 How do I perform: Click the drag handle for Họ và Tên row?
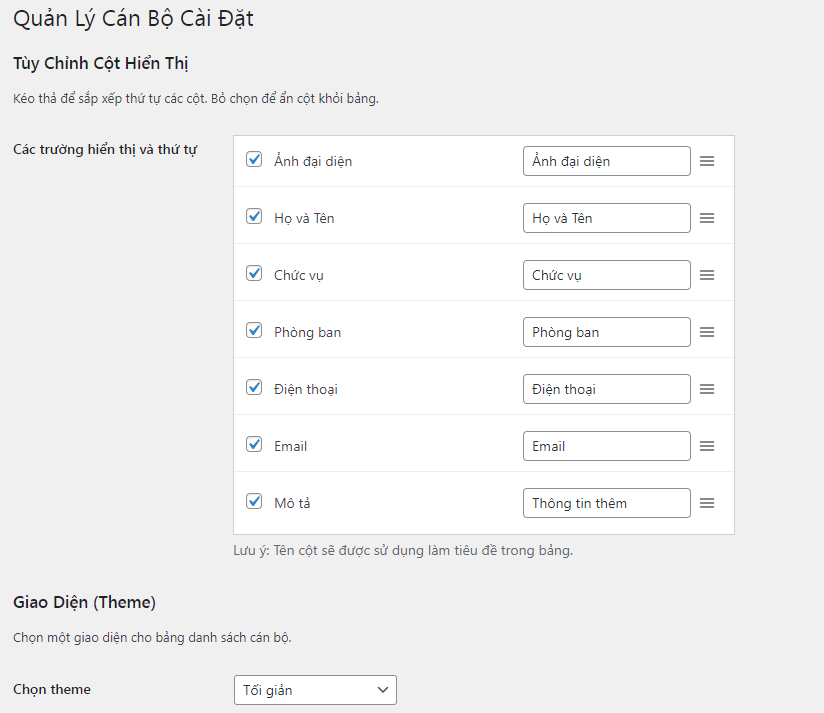pos(707,218)
